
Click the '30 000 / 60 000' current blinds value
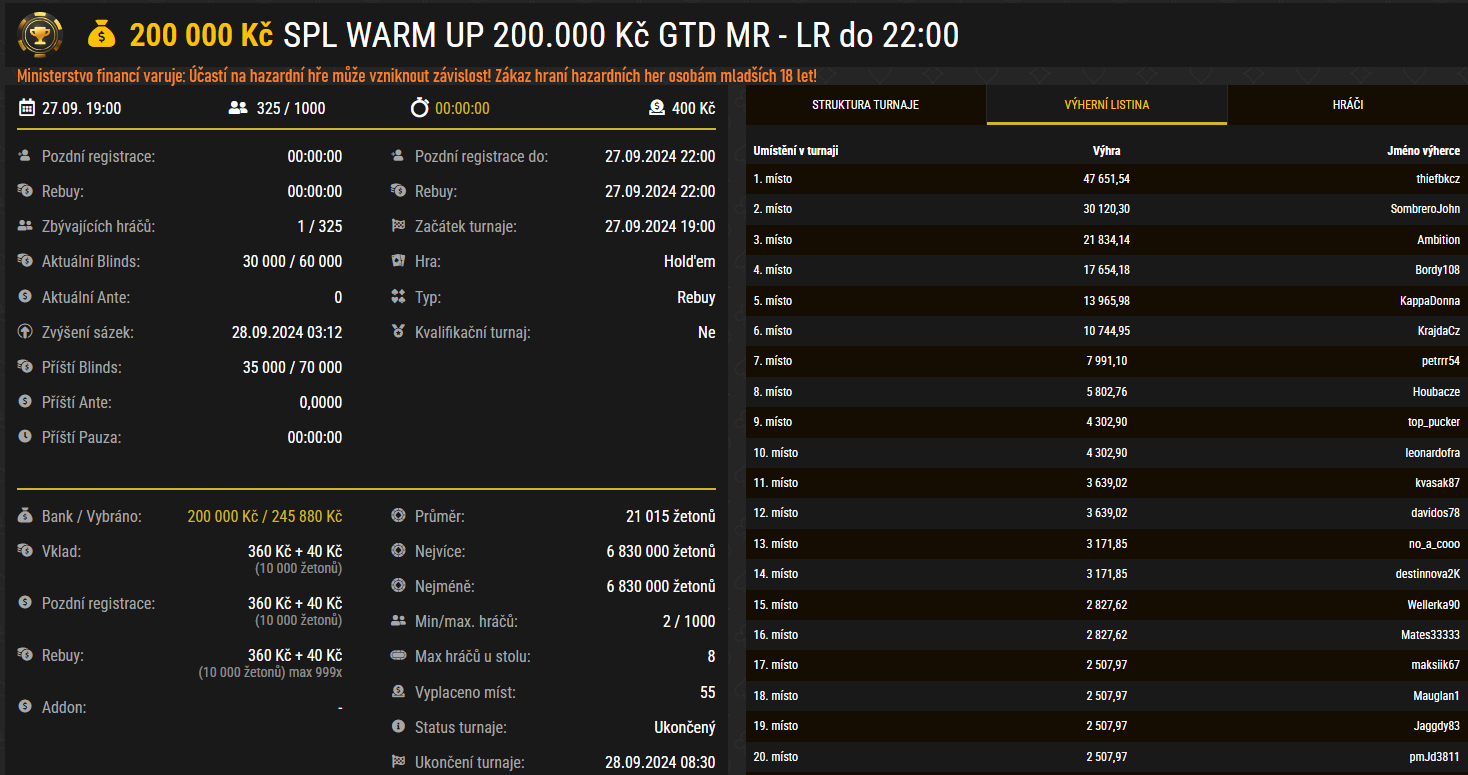point(292,262)
